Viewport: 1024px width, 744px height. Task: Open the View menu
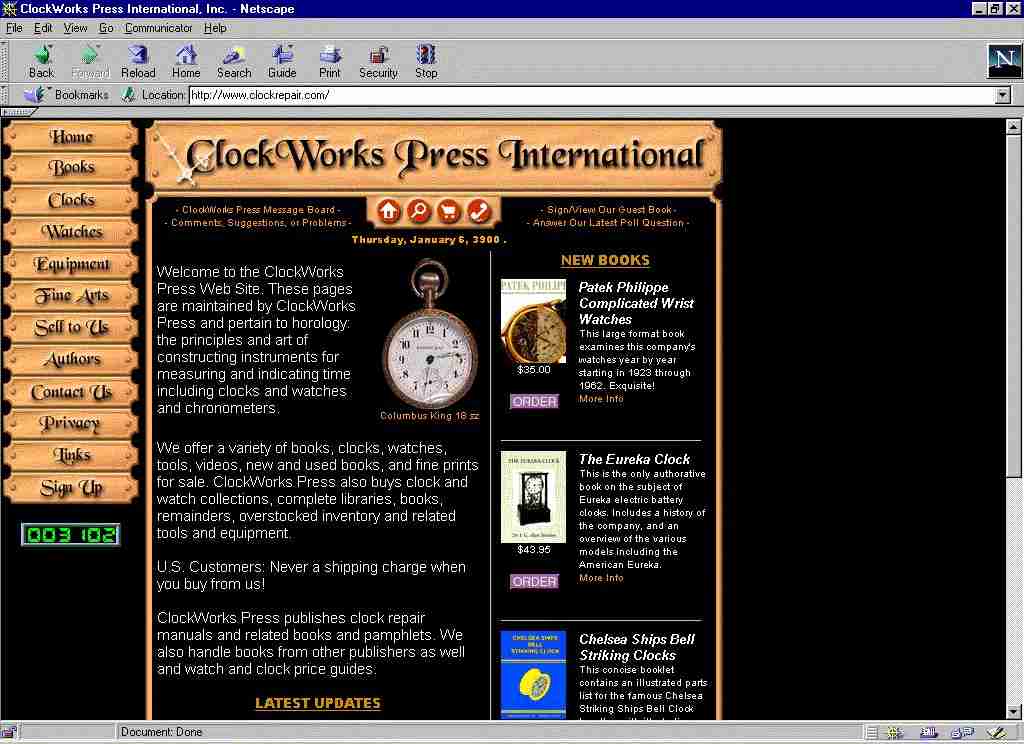[x=75, y=28]
